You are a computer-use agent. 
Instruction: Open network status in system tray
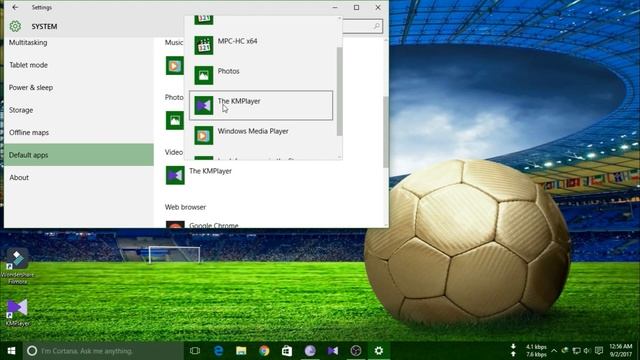pos(576,351)
